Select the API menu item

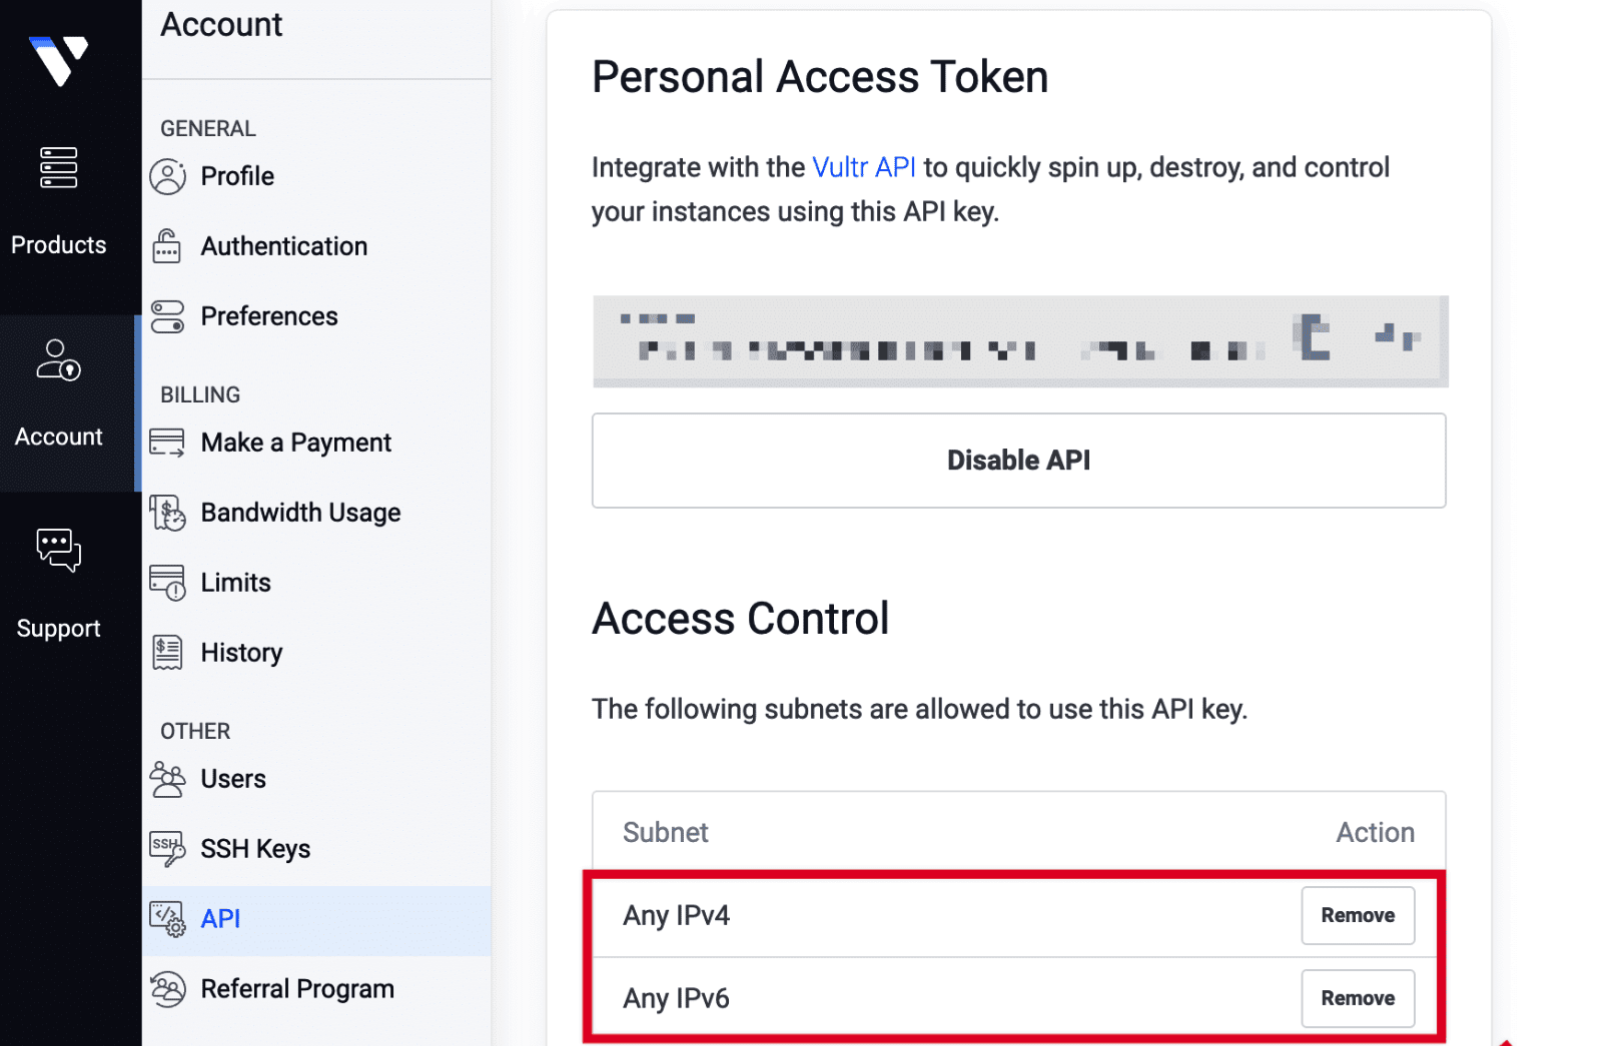point(220,918)
